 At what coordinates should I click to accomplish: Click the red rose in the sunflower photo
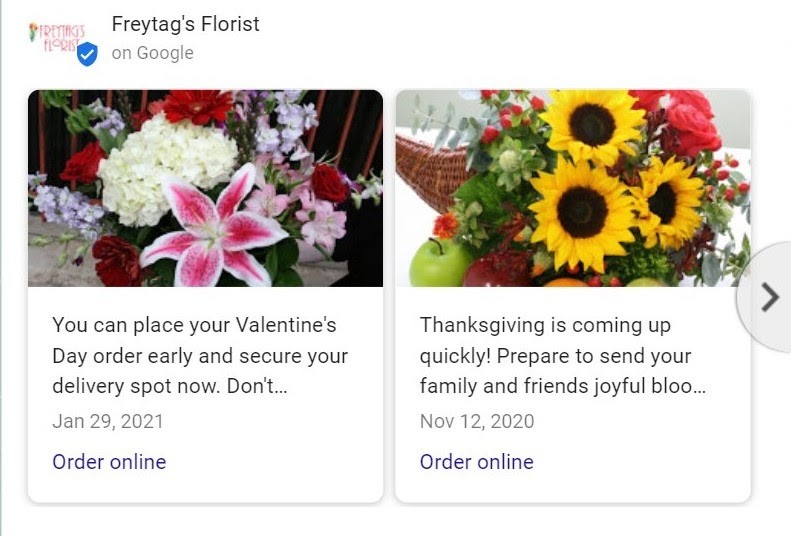coord(692,125)
